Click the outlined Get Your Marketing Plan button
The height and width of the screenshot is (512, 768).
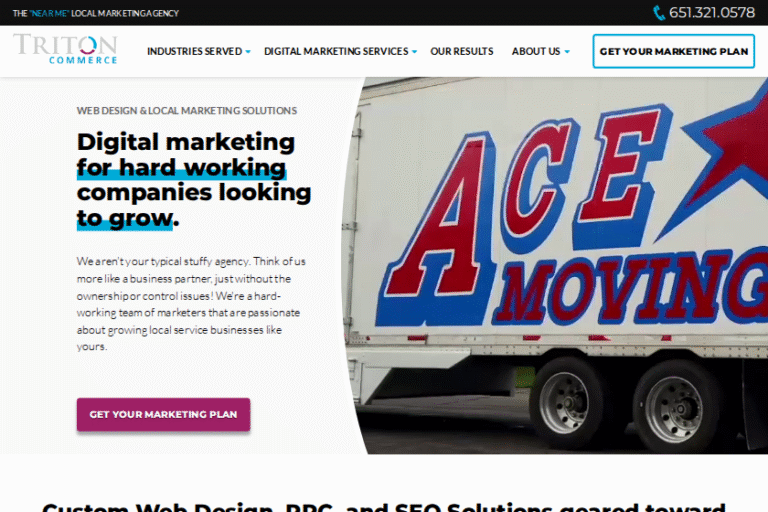(x=673, y=51)
